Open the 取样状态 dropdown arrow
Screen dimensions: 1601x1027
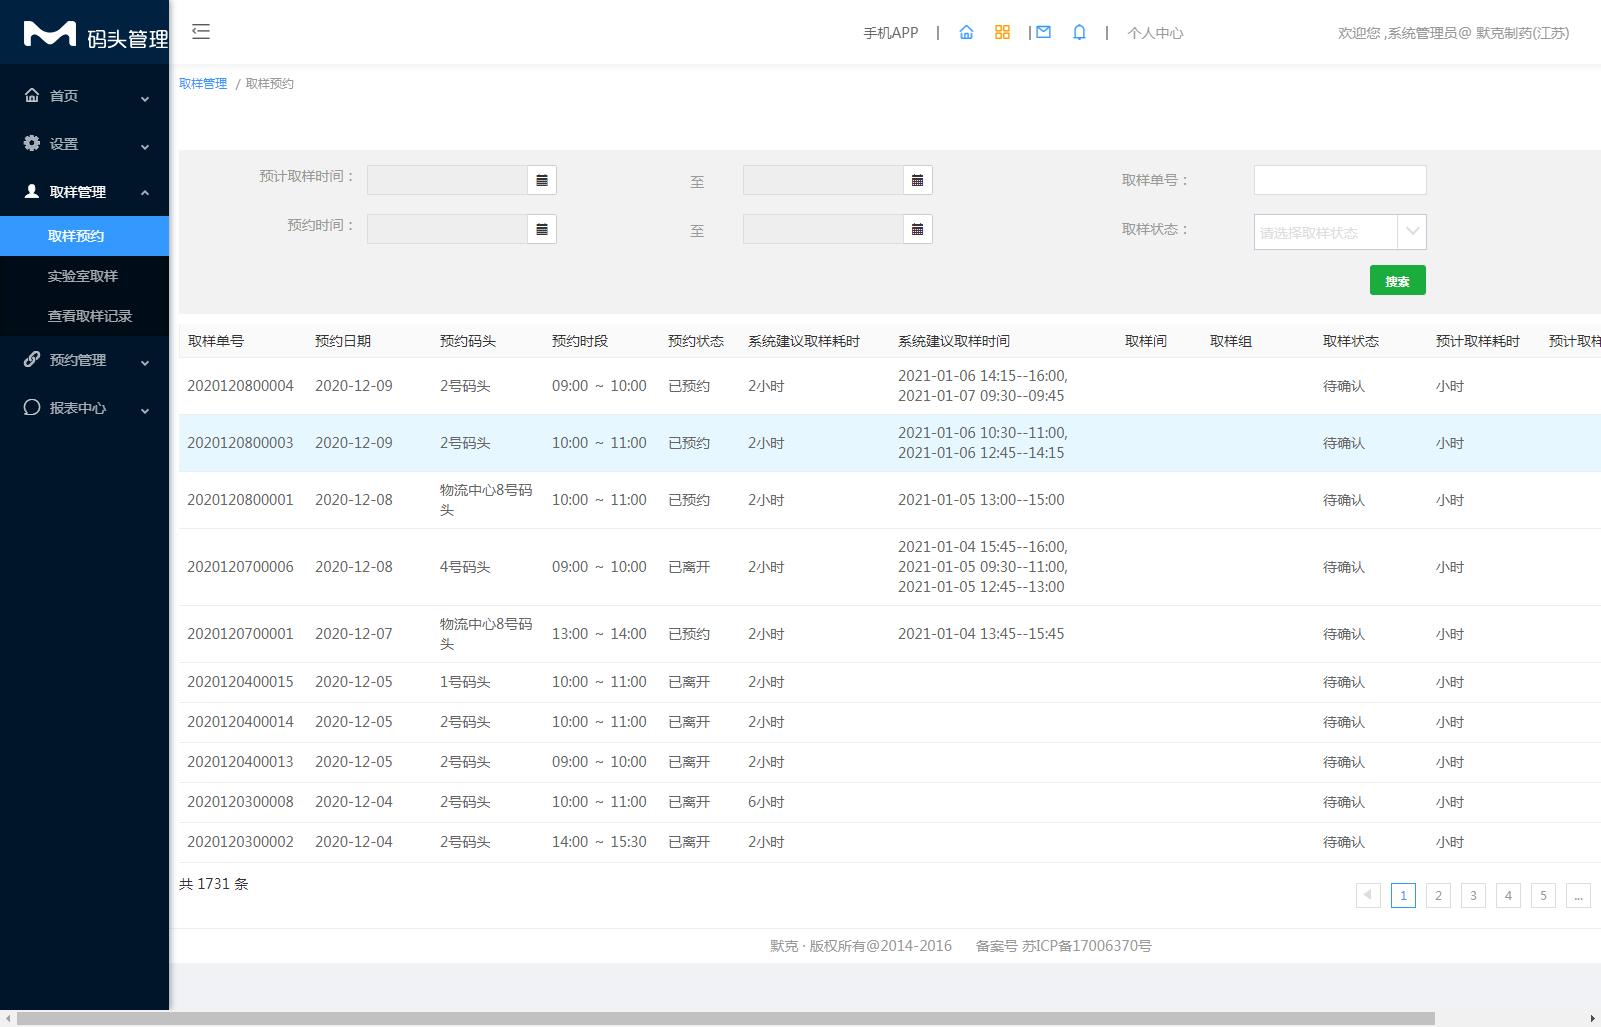coord(1412,232)
